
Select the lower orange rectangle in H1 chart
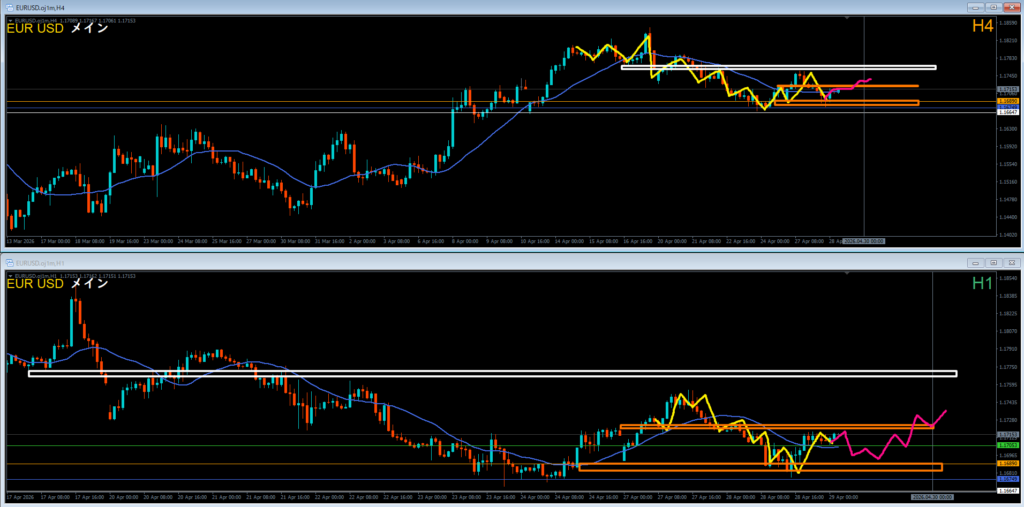click(760, 467)
